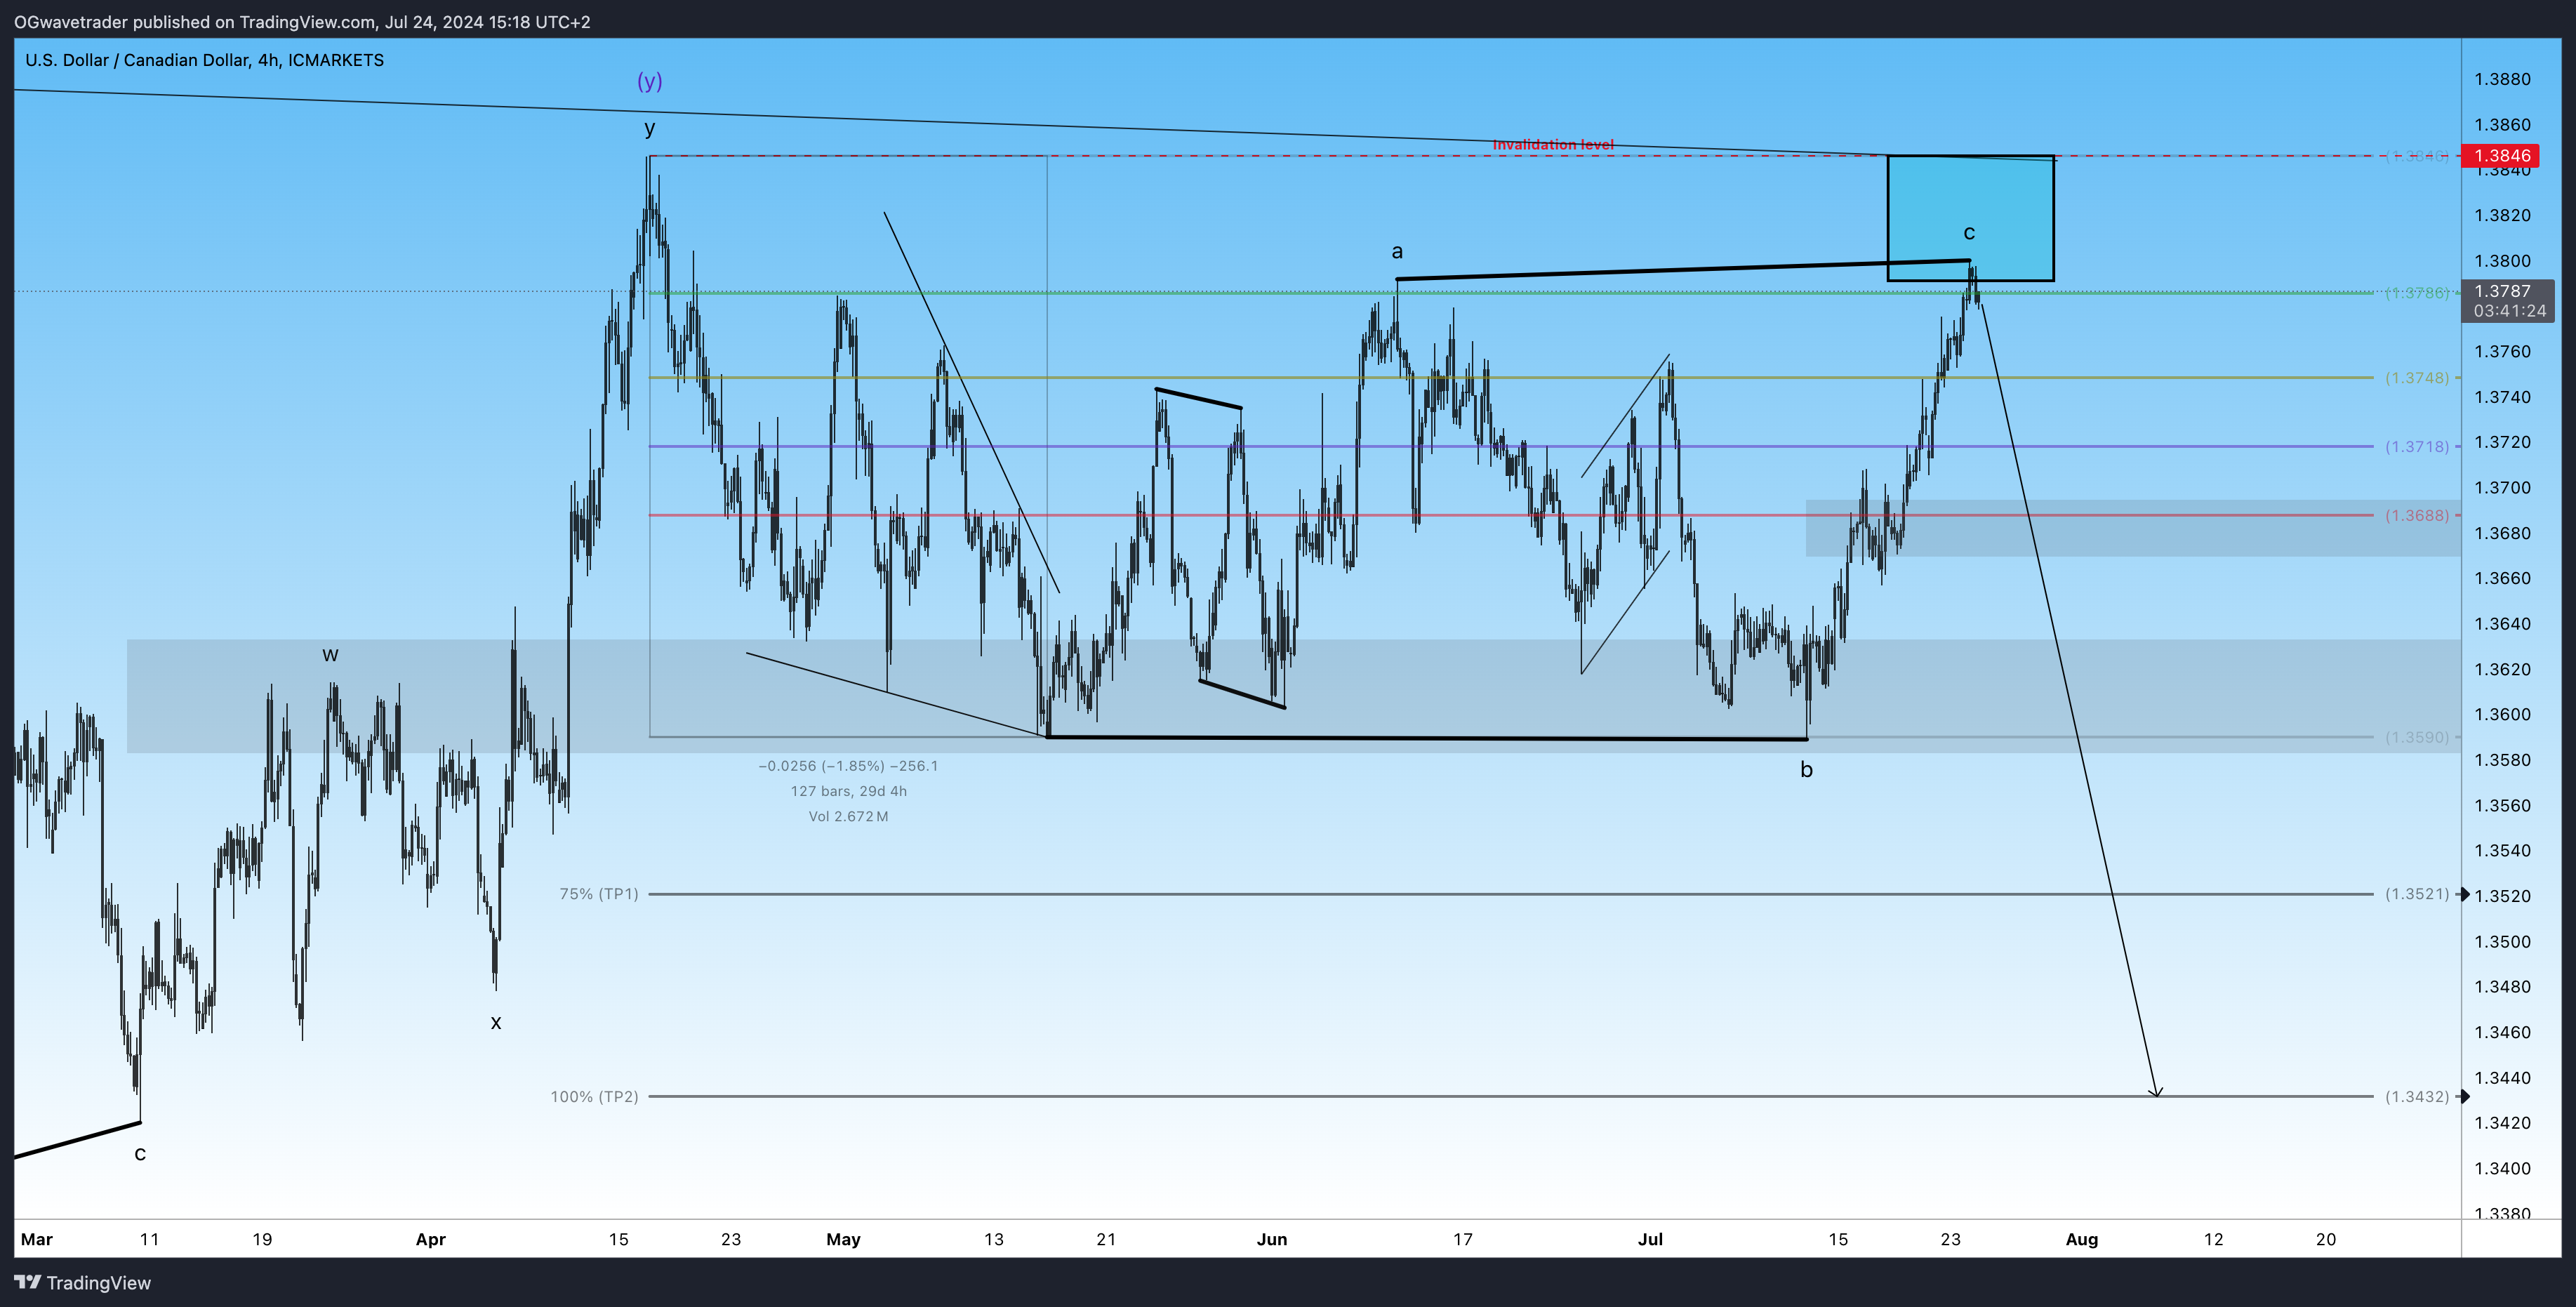
Task: Click the 20 date label on the time axis
Action: 2326,1240
